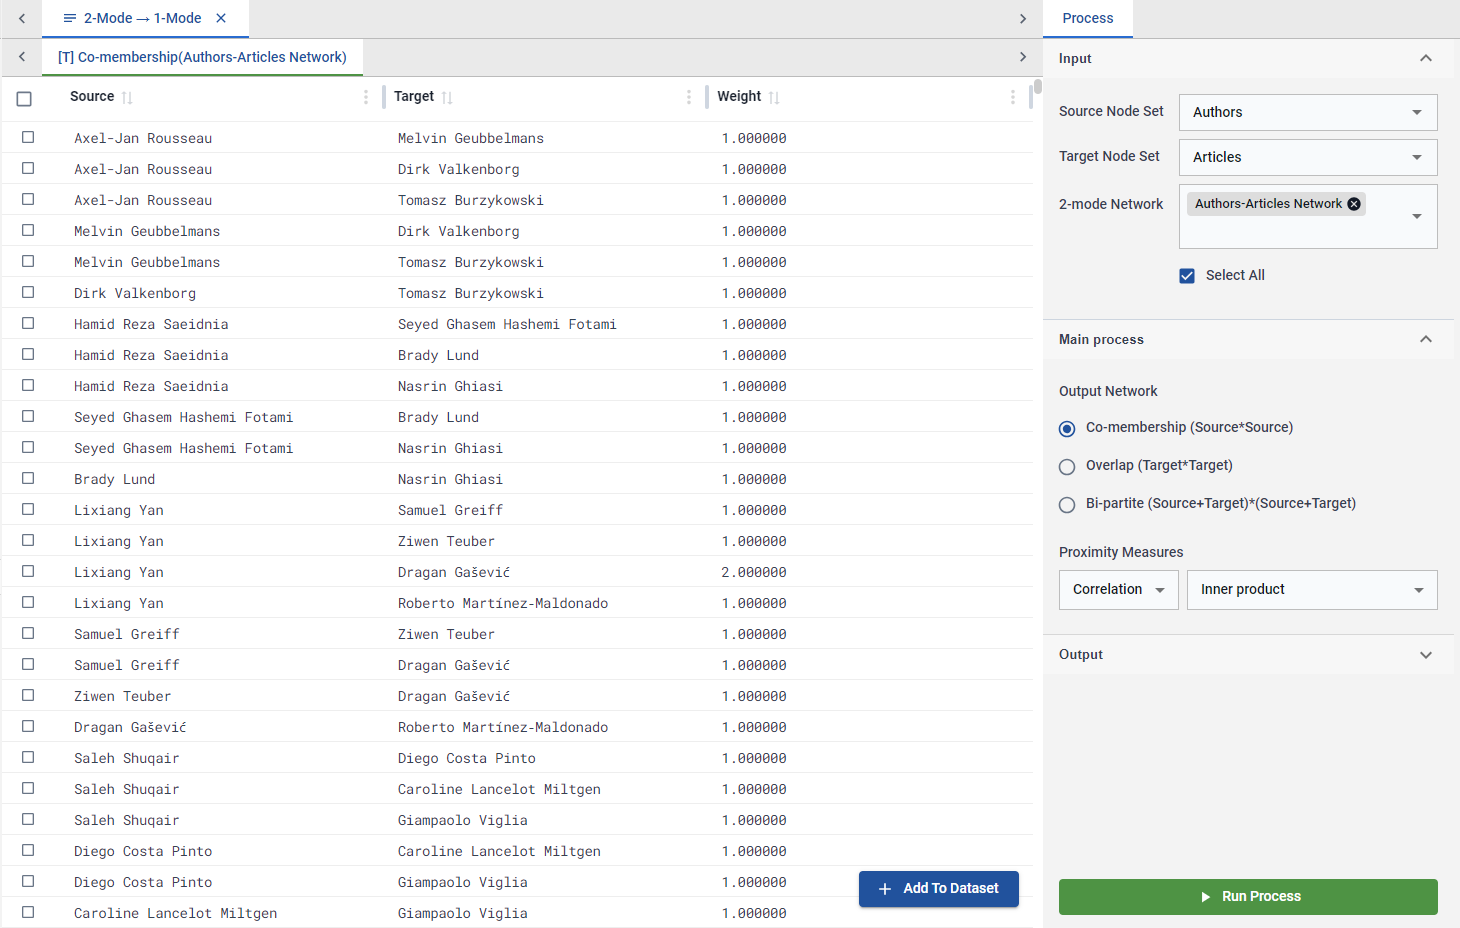The height and width of the screenshot is (928, 1460).
Task: Collapse the Main process section
Action: click(x=1426, y=339)
